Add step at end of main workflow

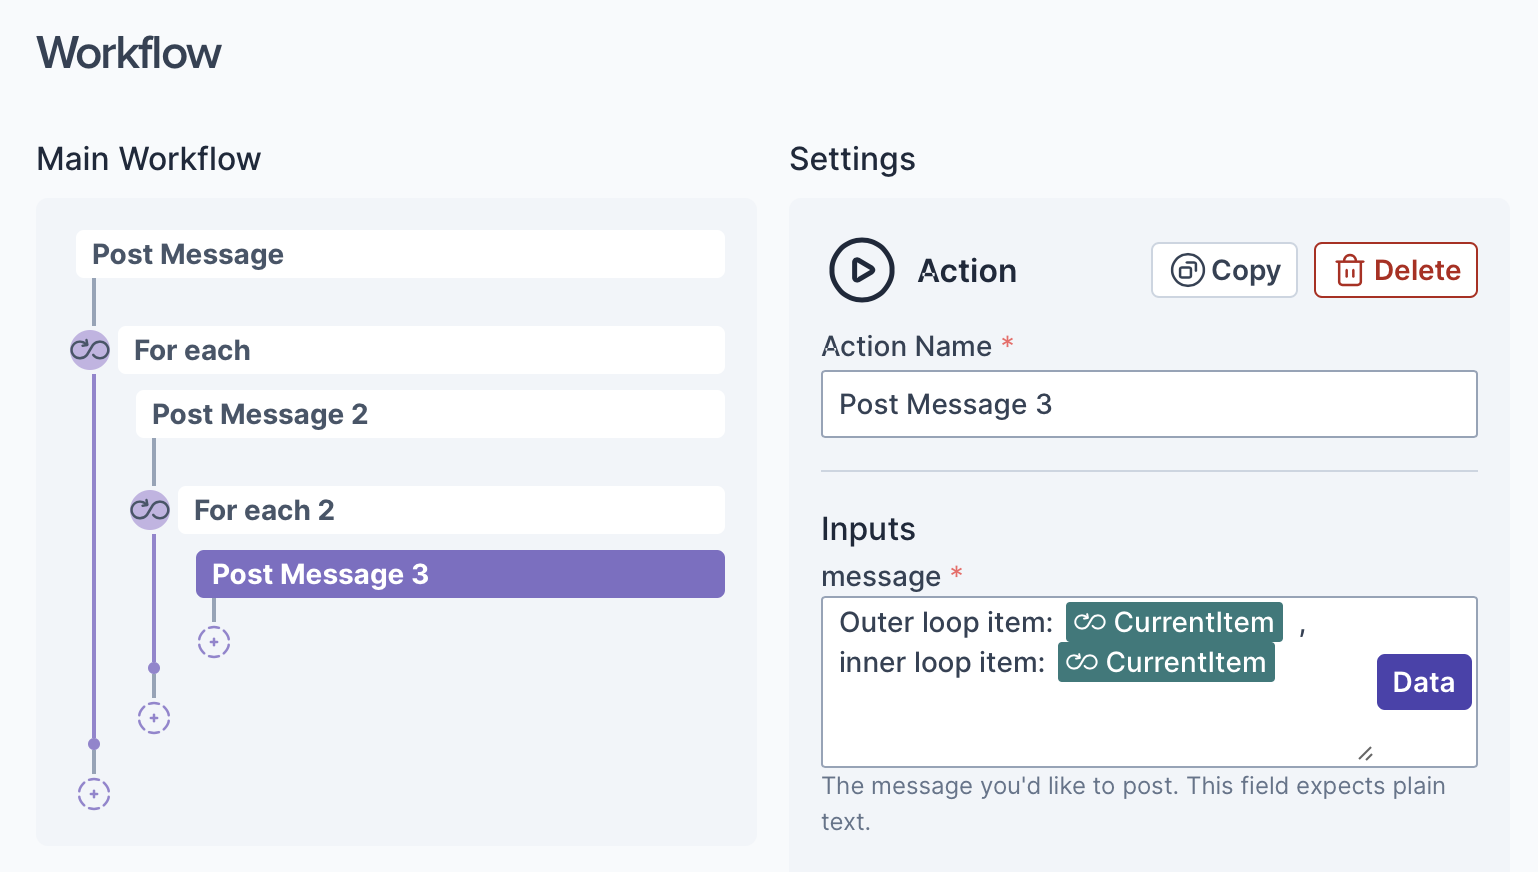(94, 794)
